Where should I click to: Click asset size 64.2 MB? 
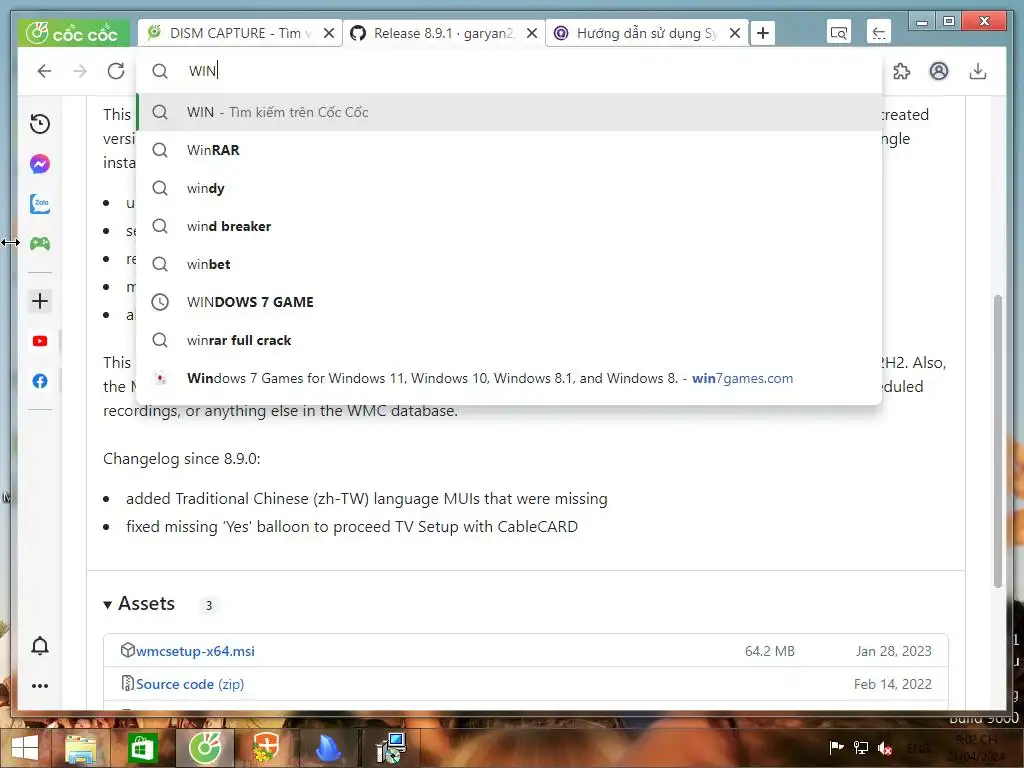click(770, 651)
